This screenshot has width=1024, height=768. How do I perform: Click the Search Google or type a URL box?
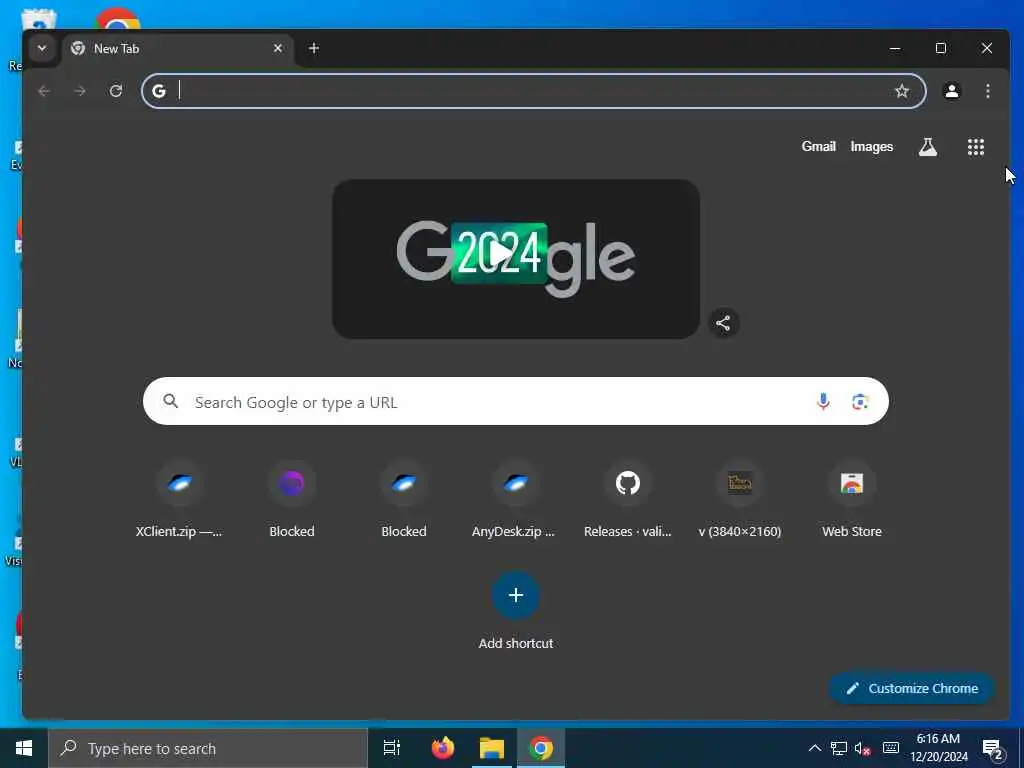click(516, 401)
